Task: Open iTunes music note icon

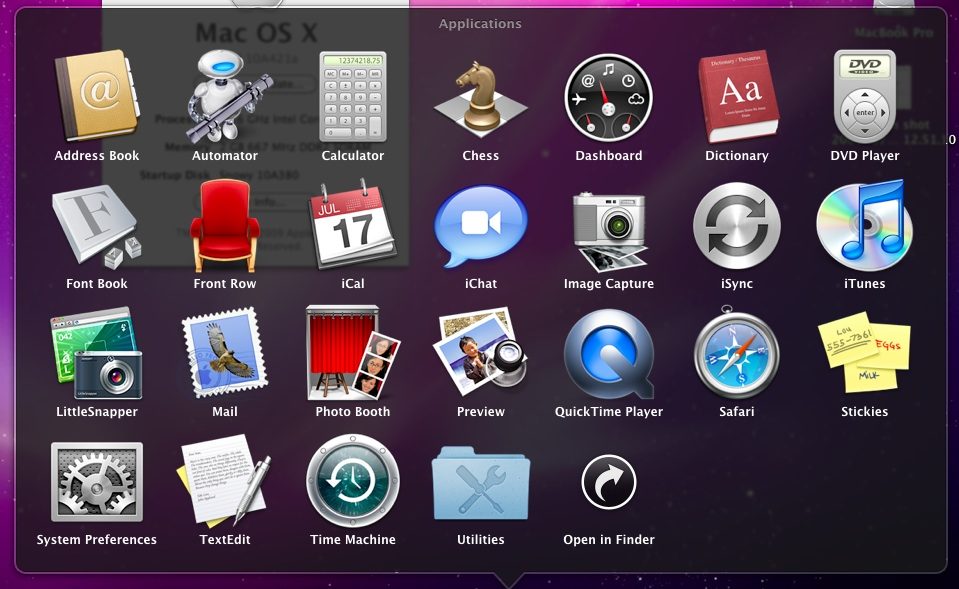Action: (x=864, y=226)
